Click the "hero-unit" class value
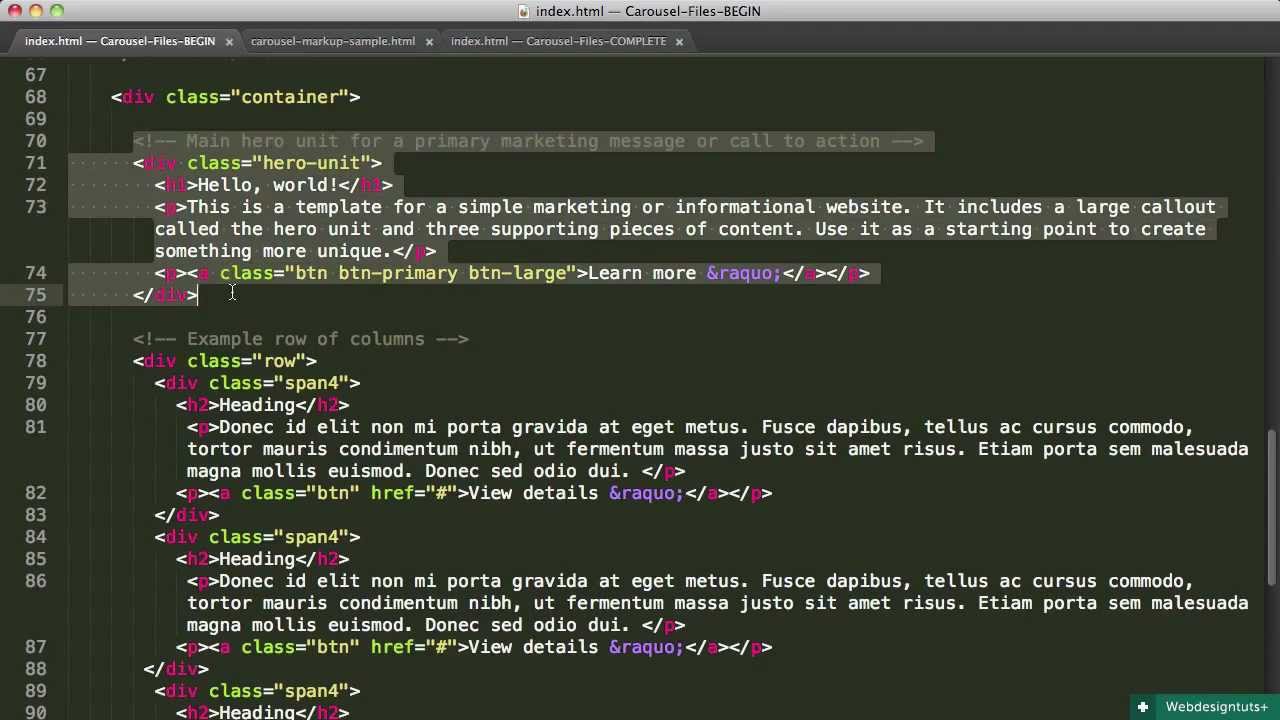 311,163
